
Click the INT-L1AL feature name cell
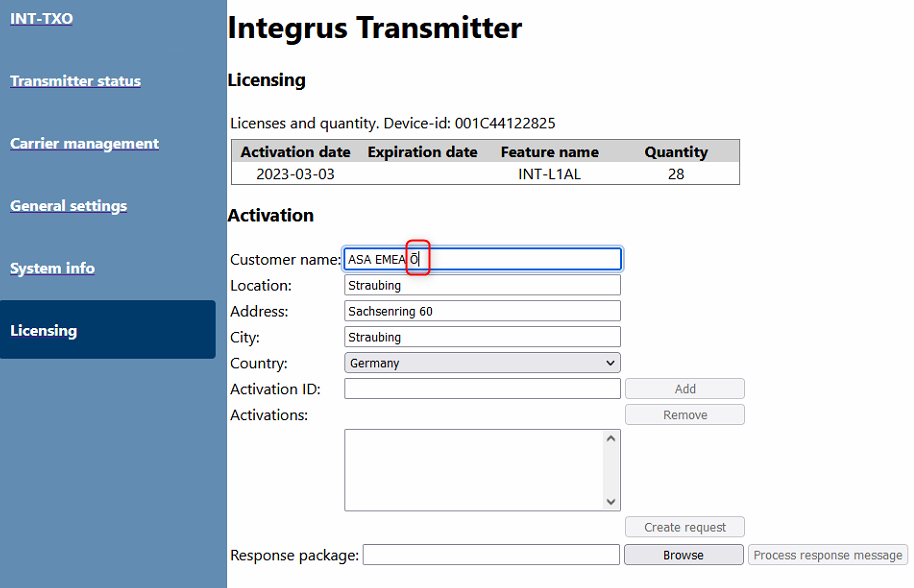click(550, 174)
